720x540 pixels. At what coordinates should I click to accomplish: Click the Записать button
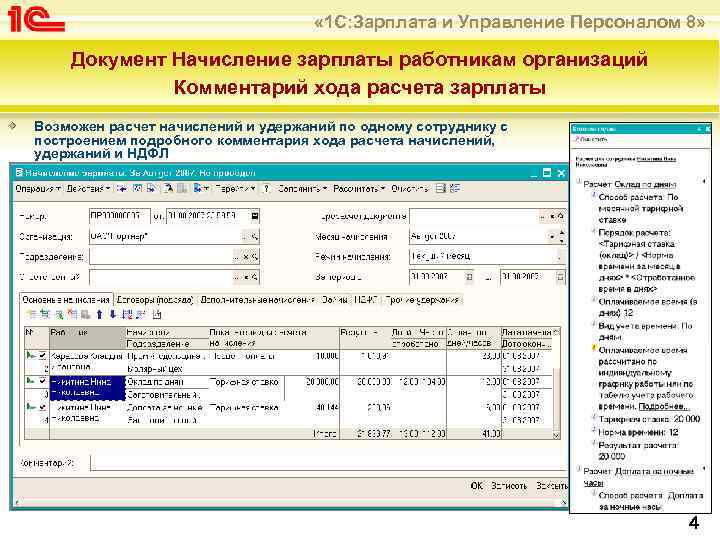[x=509, y=486]
